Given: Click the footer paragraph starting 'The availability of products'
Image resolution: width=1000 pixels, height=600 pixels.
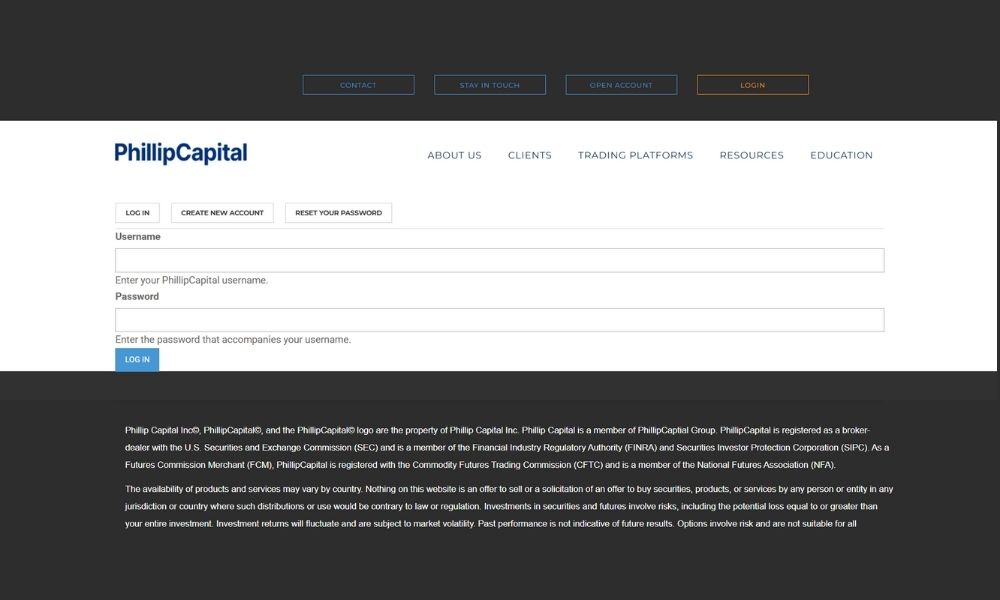Looking at the screenshot, I should [509, 506].
